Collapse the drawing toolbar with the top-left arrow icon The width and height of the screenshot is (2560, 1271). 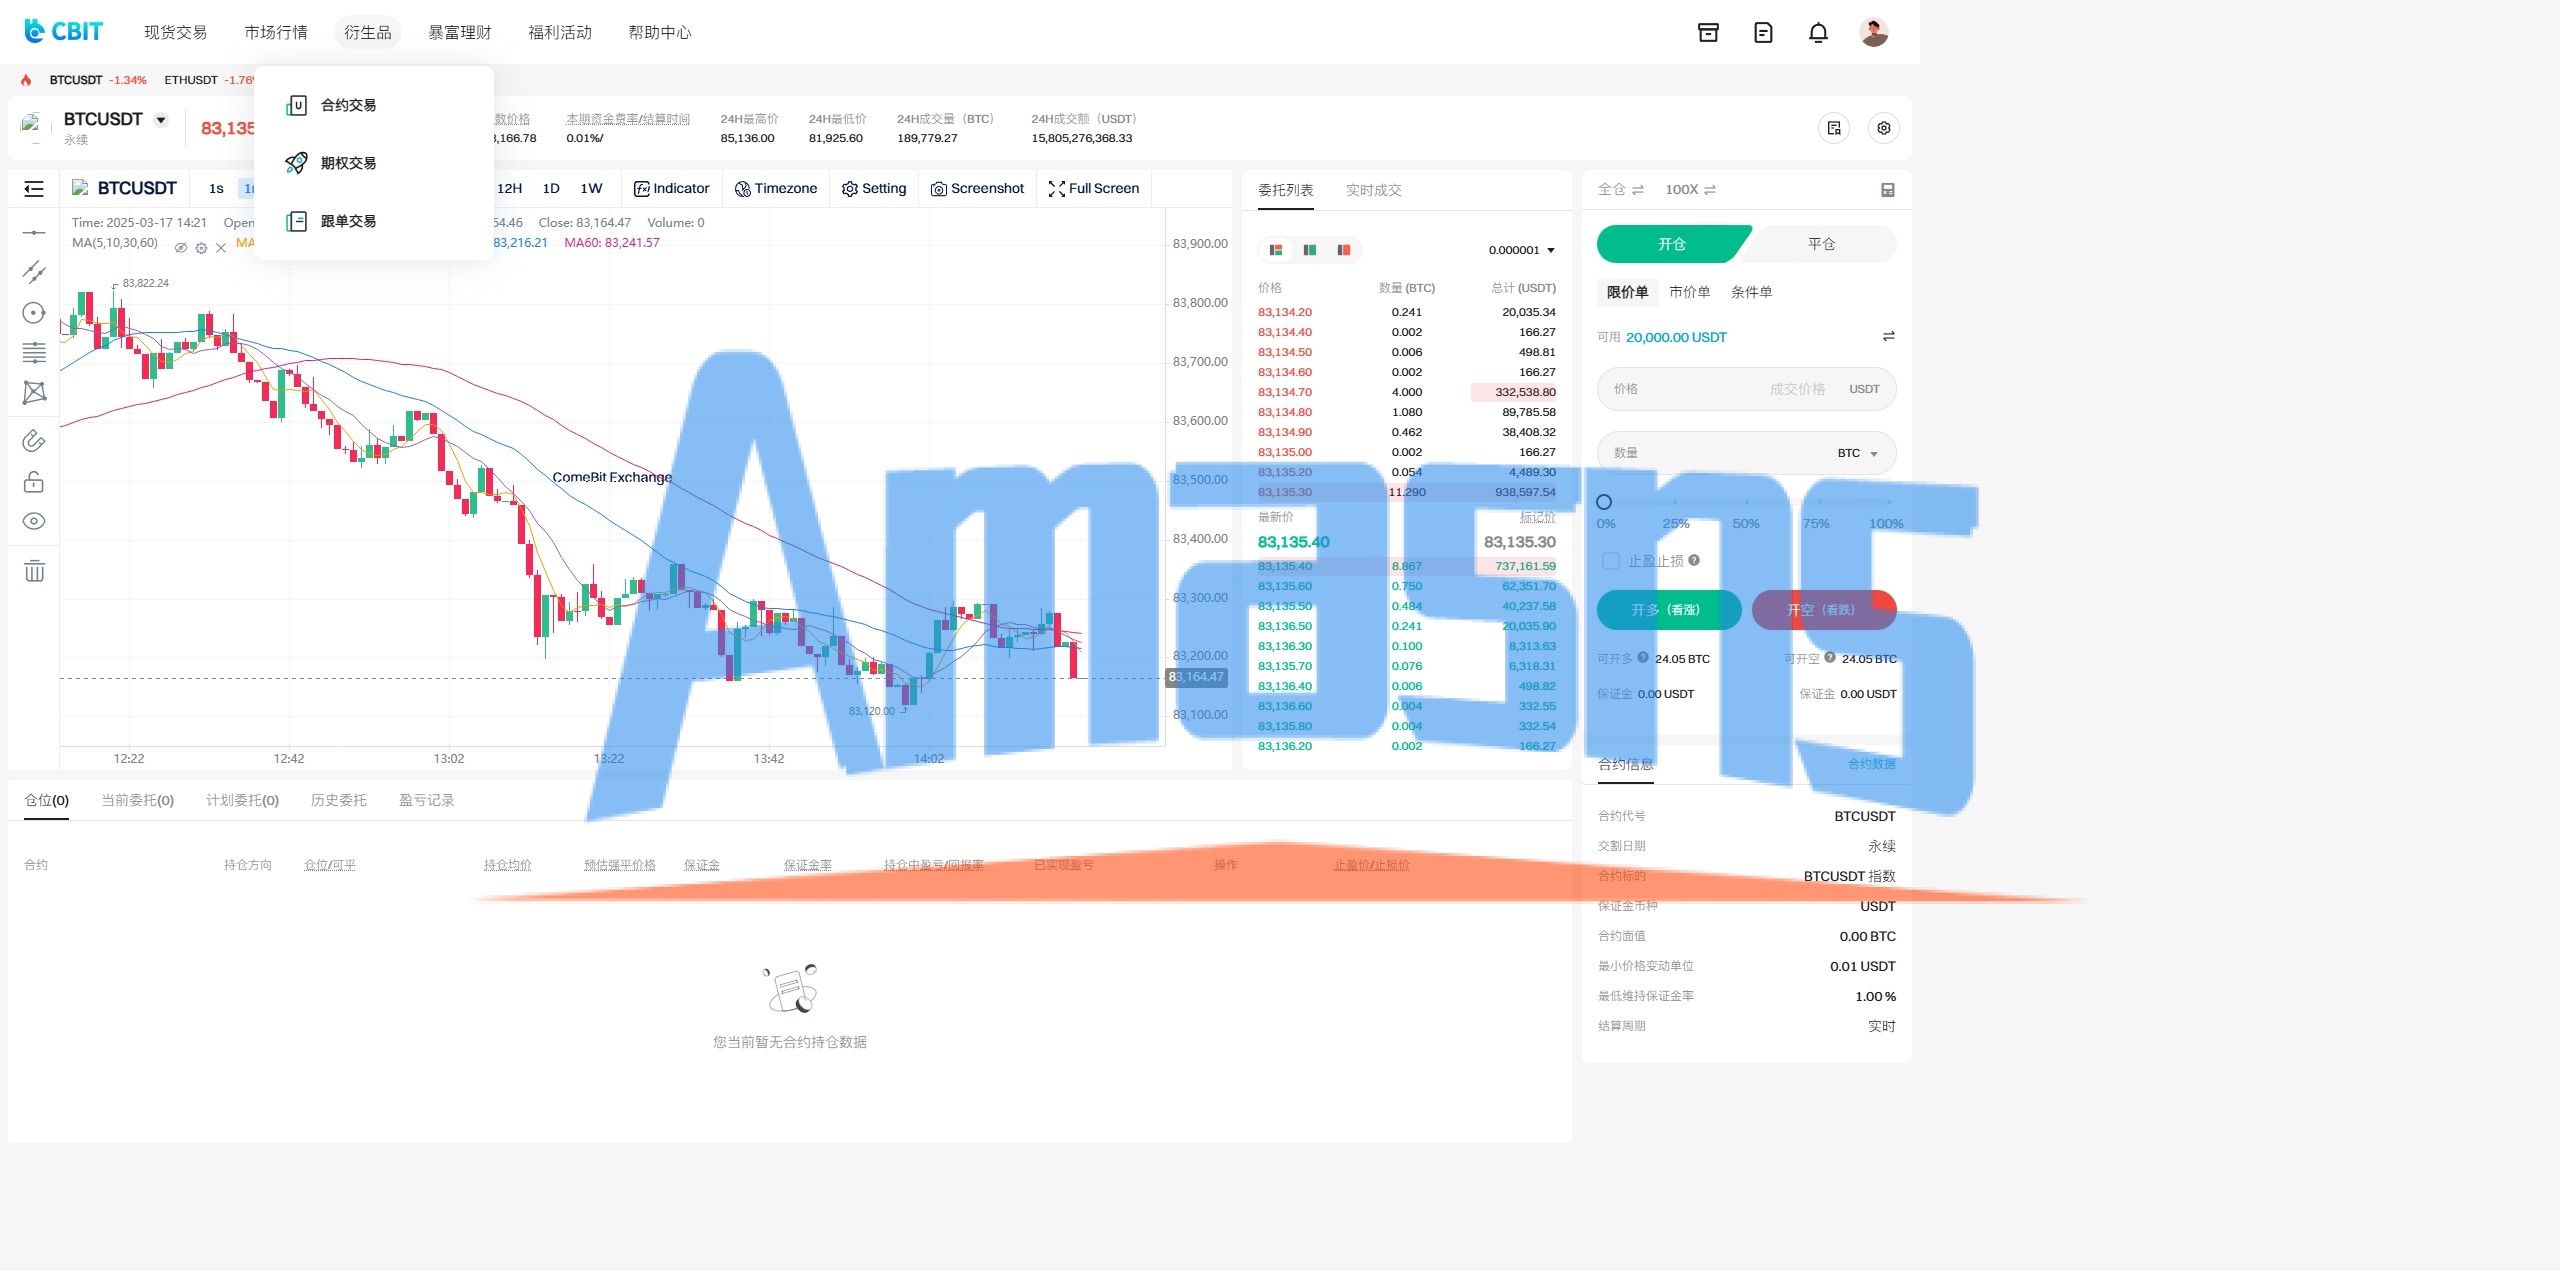point(34,189)
